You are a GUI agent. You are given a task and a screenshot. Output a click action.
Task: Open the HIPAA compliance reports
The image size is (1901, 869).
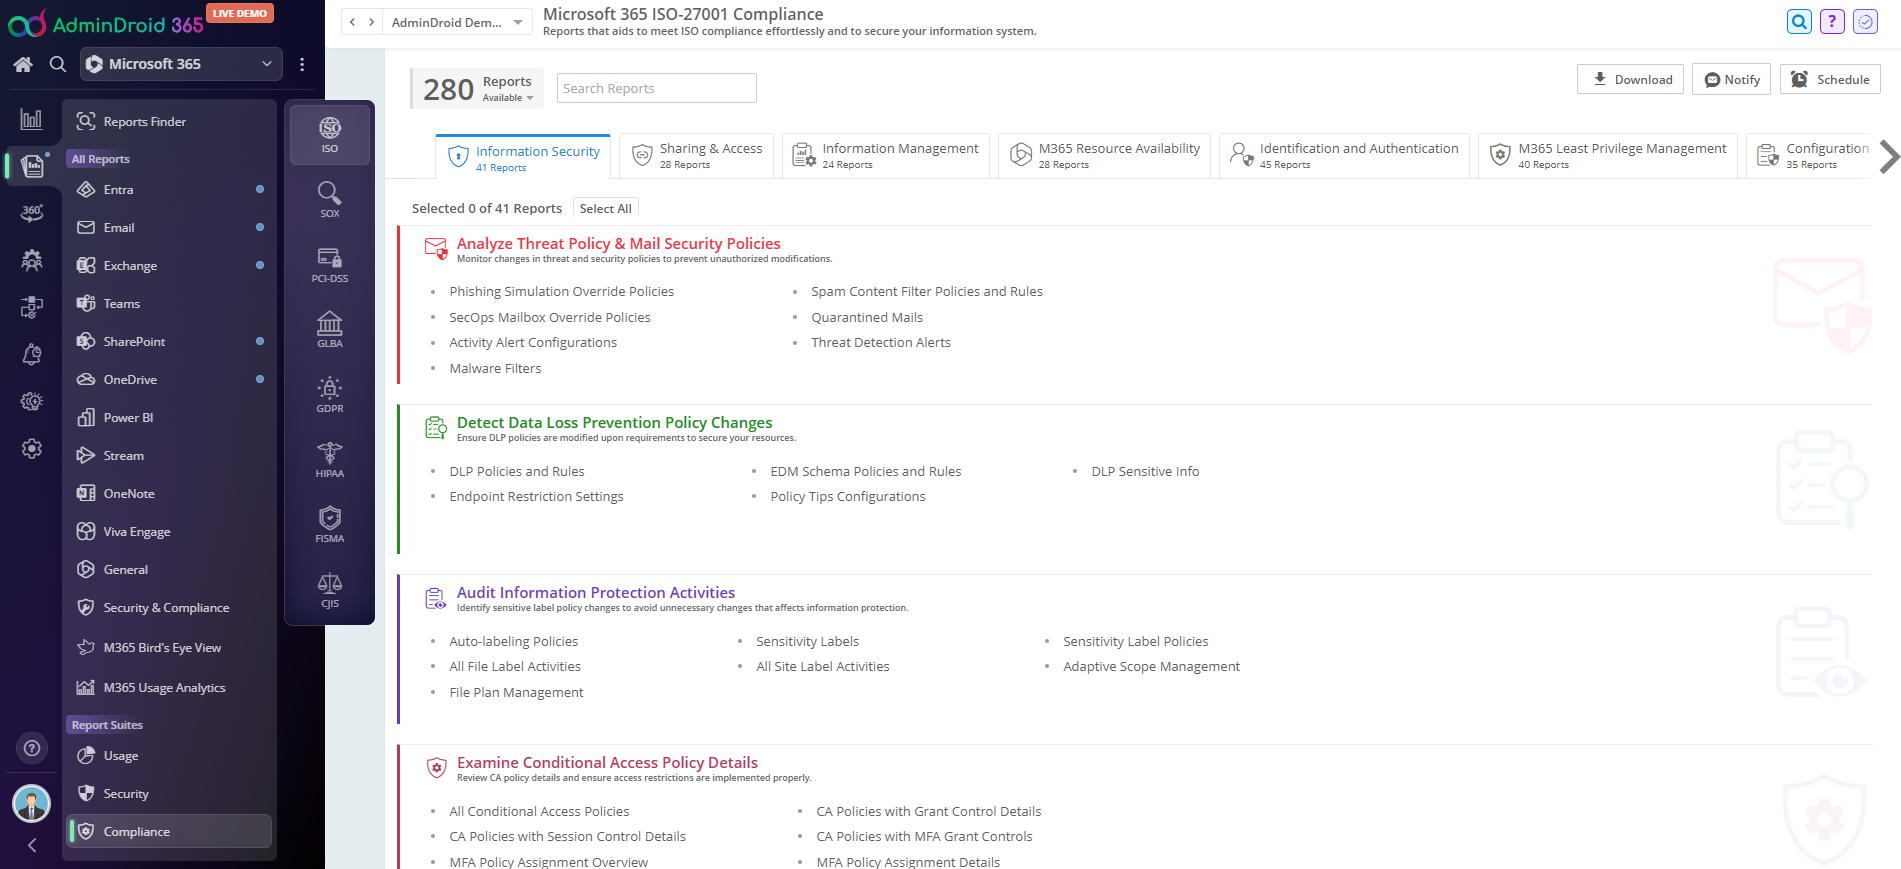pyautogui.click(x=329, y=460)
